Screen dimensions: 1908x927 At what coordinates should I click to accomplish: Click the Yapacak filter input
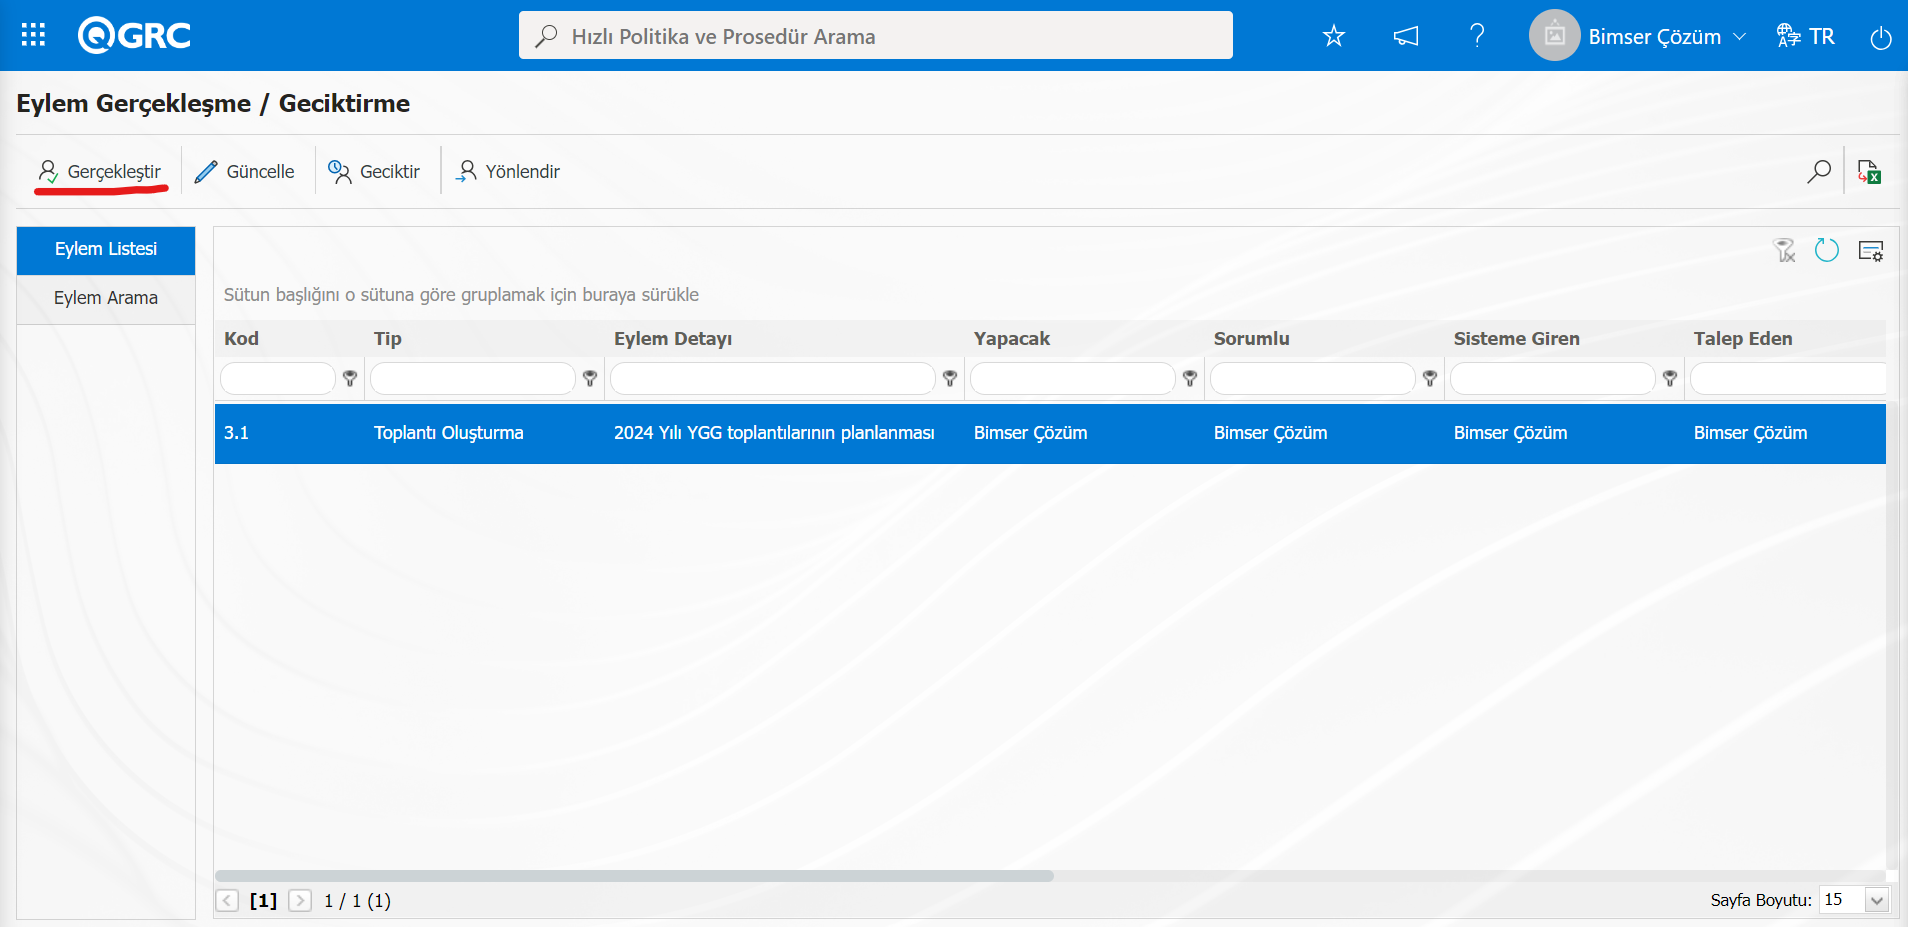pos(1073,378)
